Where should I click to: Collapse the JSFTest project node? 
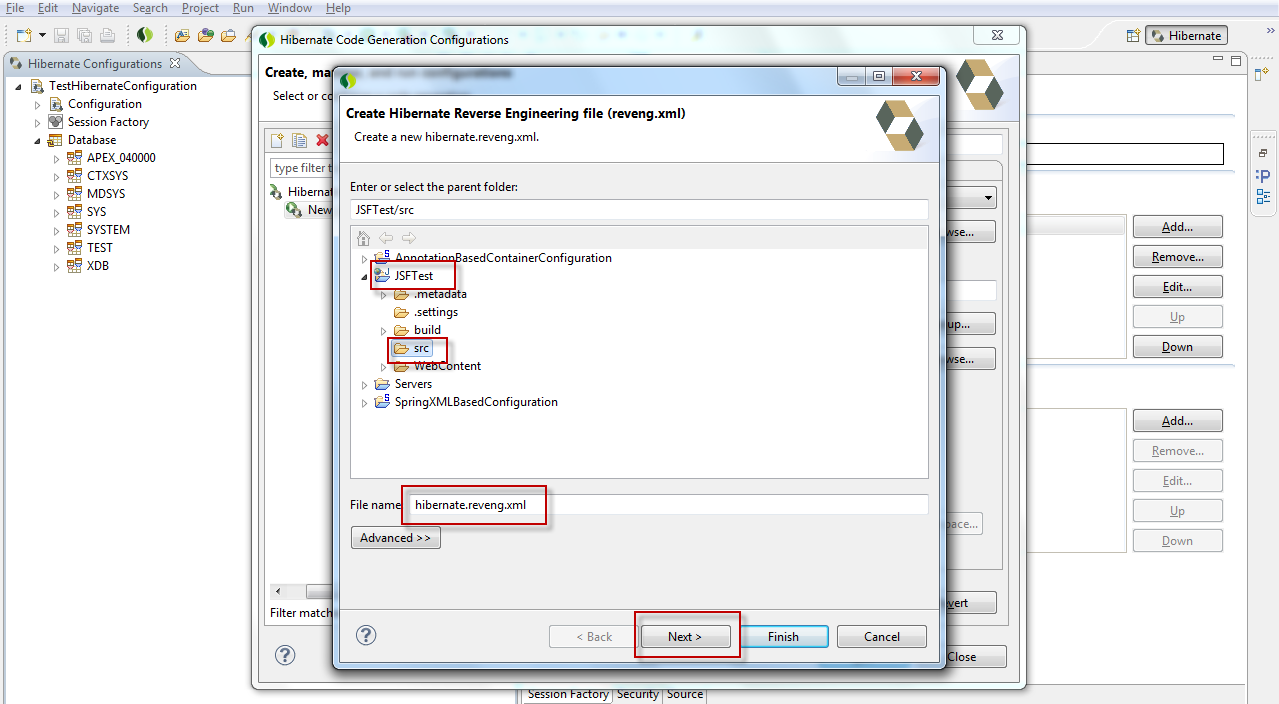click(364, 275)
